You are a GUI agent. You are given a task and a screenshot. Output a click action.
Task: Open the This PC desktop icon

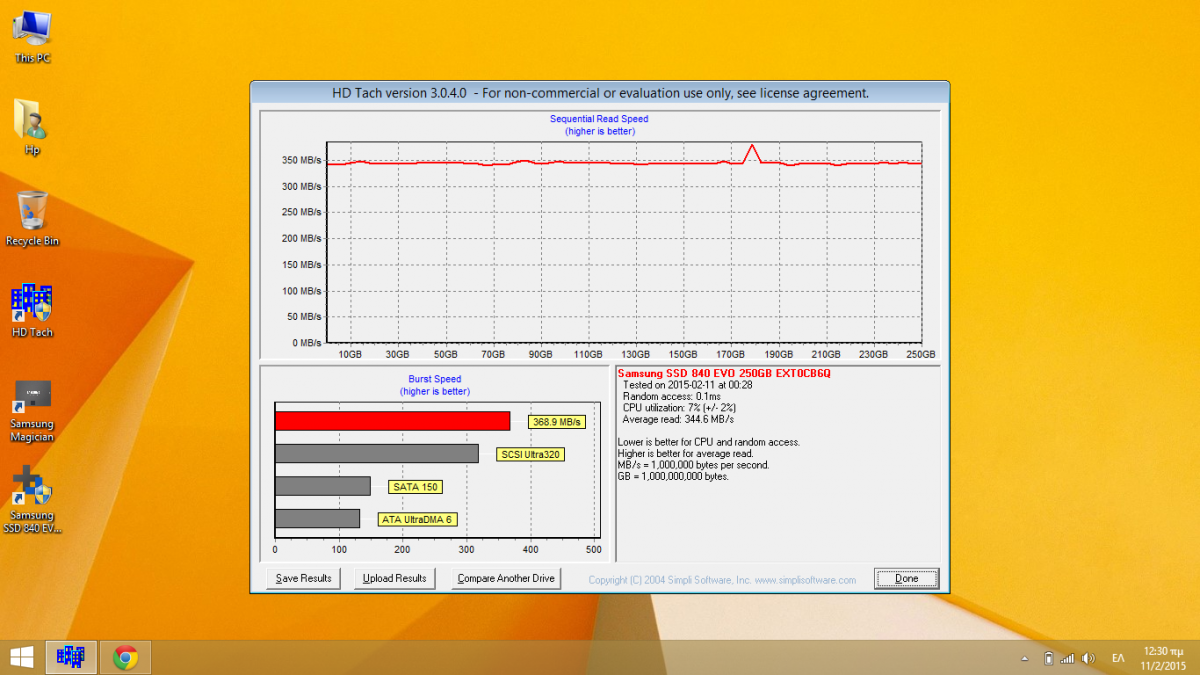pyautogui.click(x=32, y=35)
